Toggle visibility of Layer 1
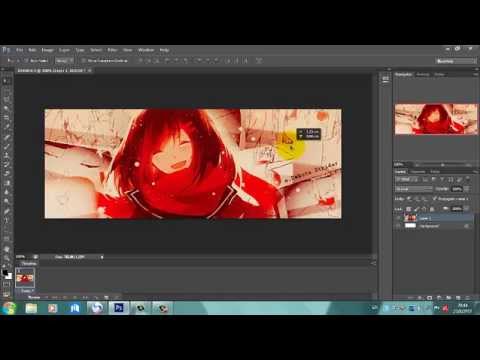 [x=398, y=218]
